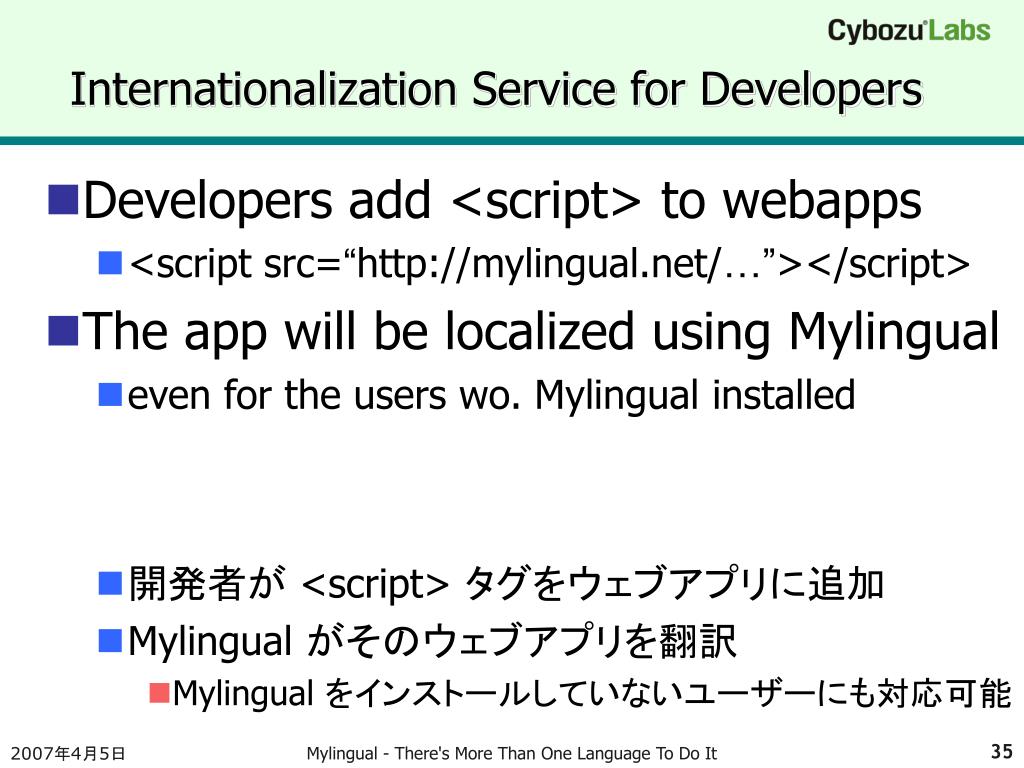Click the Cybozu Labs logo

coord(908,31)
